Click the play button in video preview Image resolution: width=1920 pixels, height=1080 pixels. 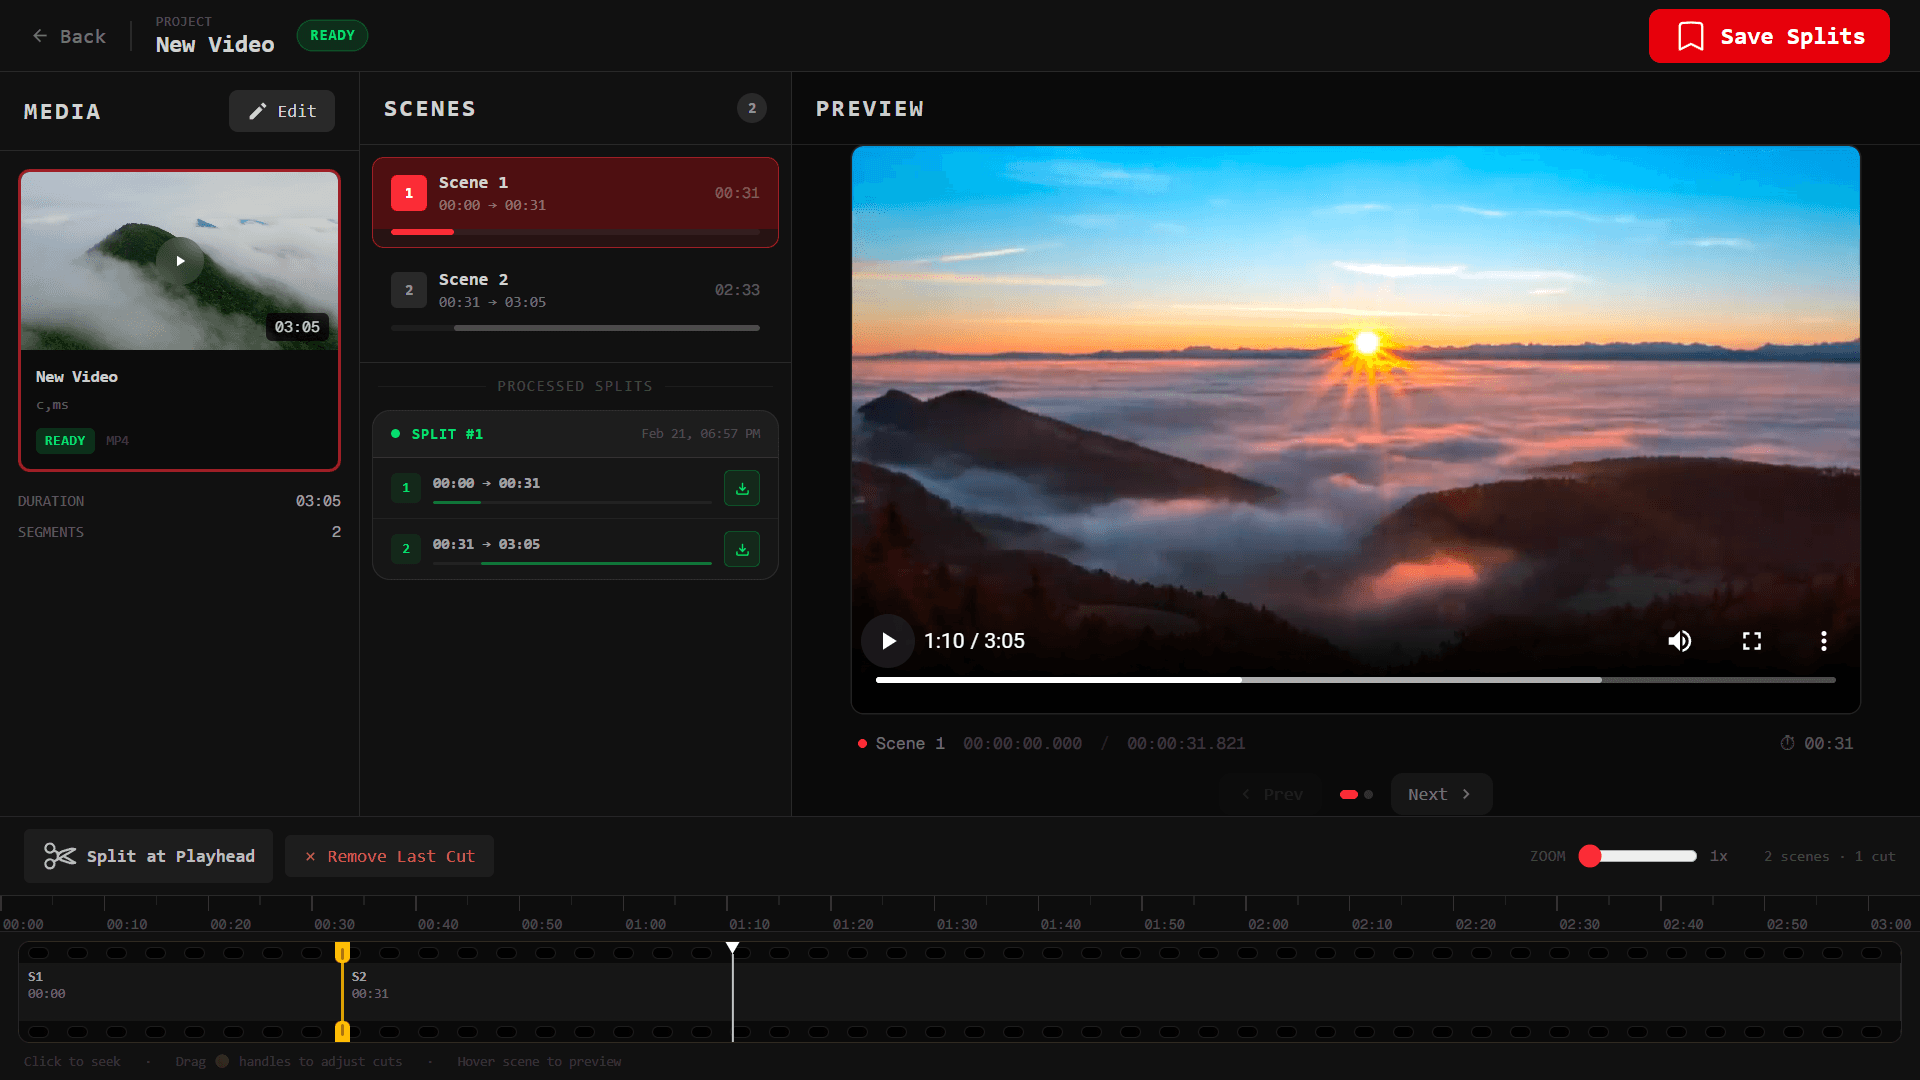click(888, 641)
